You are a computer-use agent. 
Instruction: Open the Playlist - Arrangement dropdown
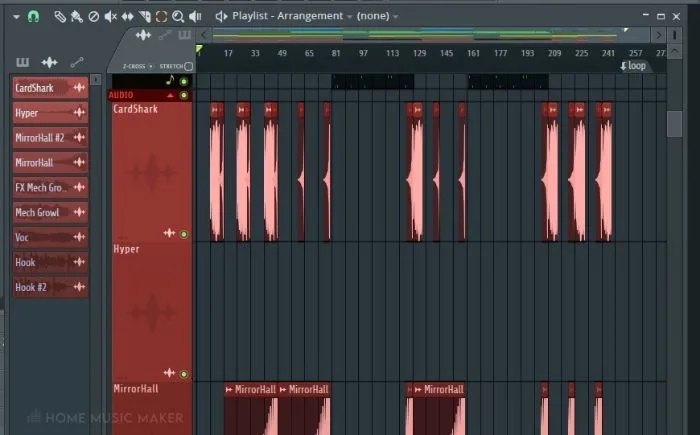292,16
